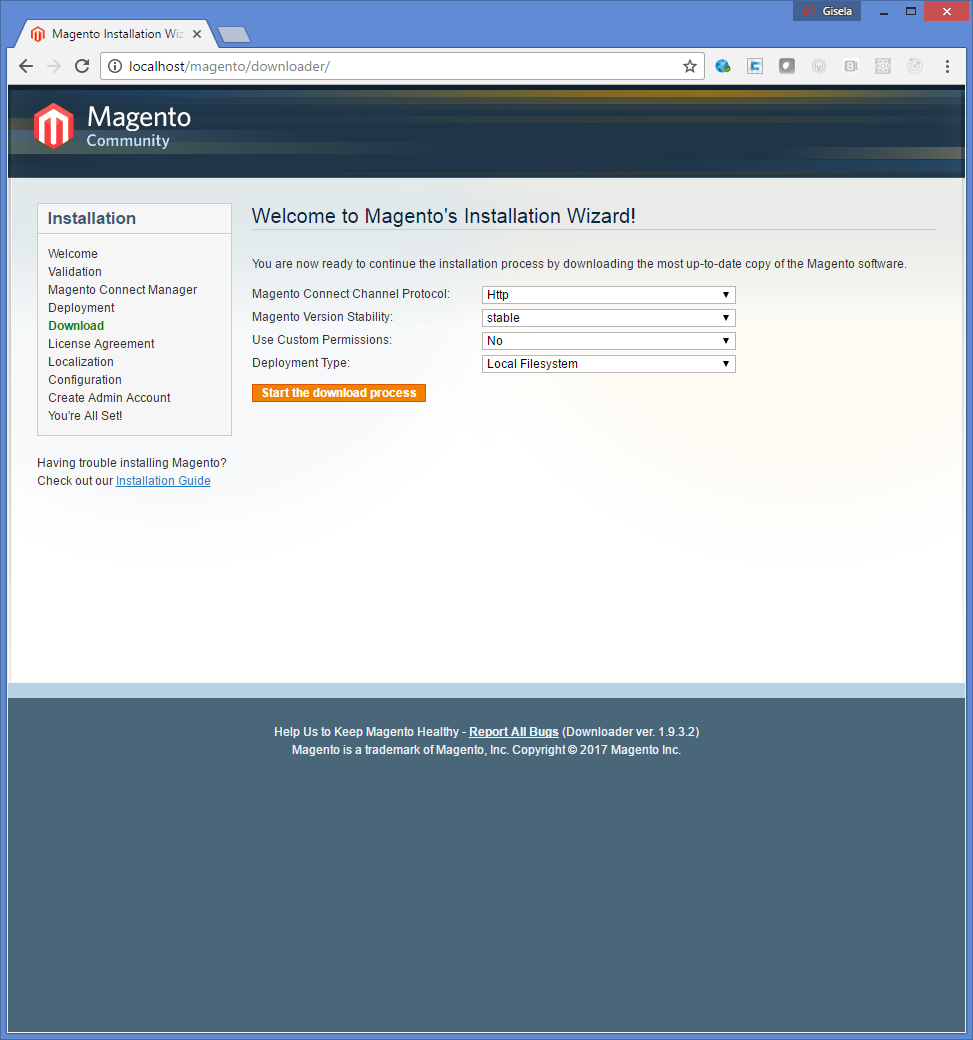The width and height of the screenshot is (973, 1040).
Task: Open the Magento Version Stability dropdown
Action: [x=608, y=318]
